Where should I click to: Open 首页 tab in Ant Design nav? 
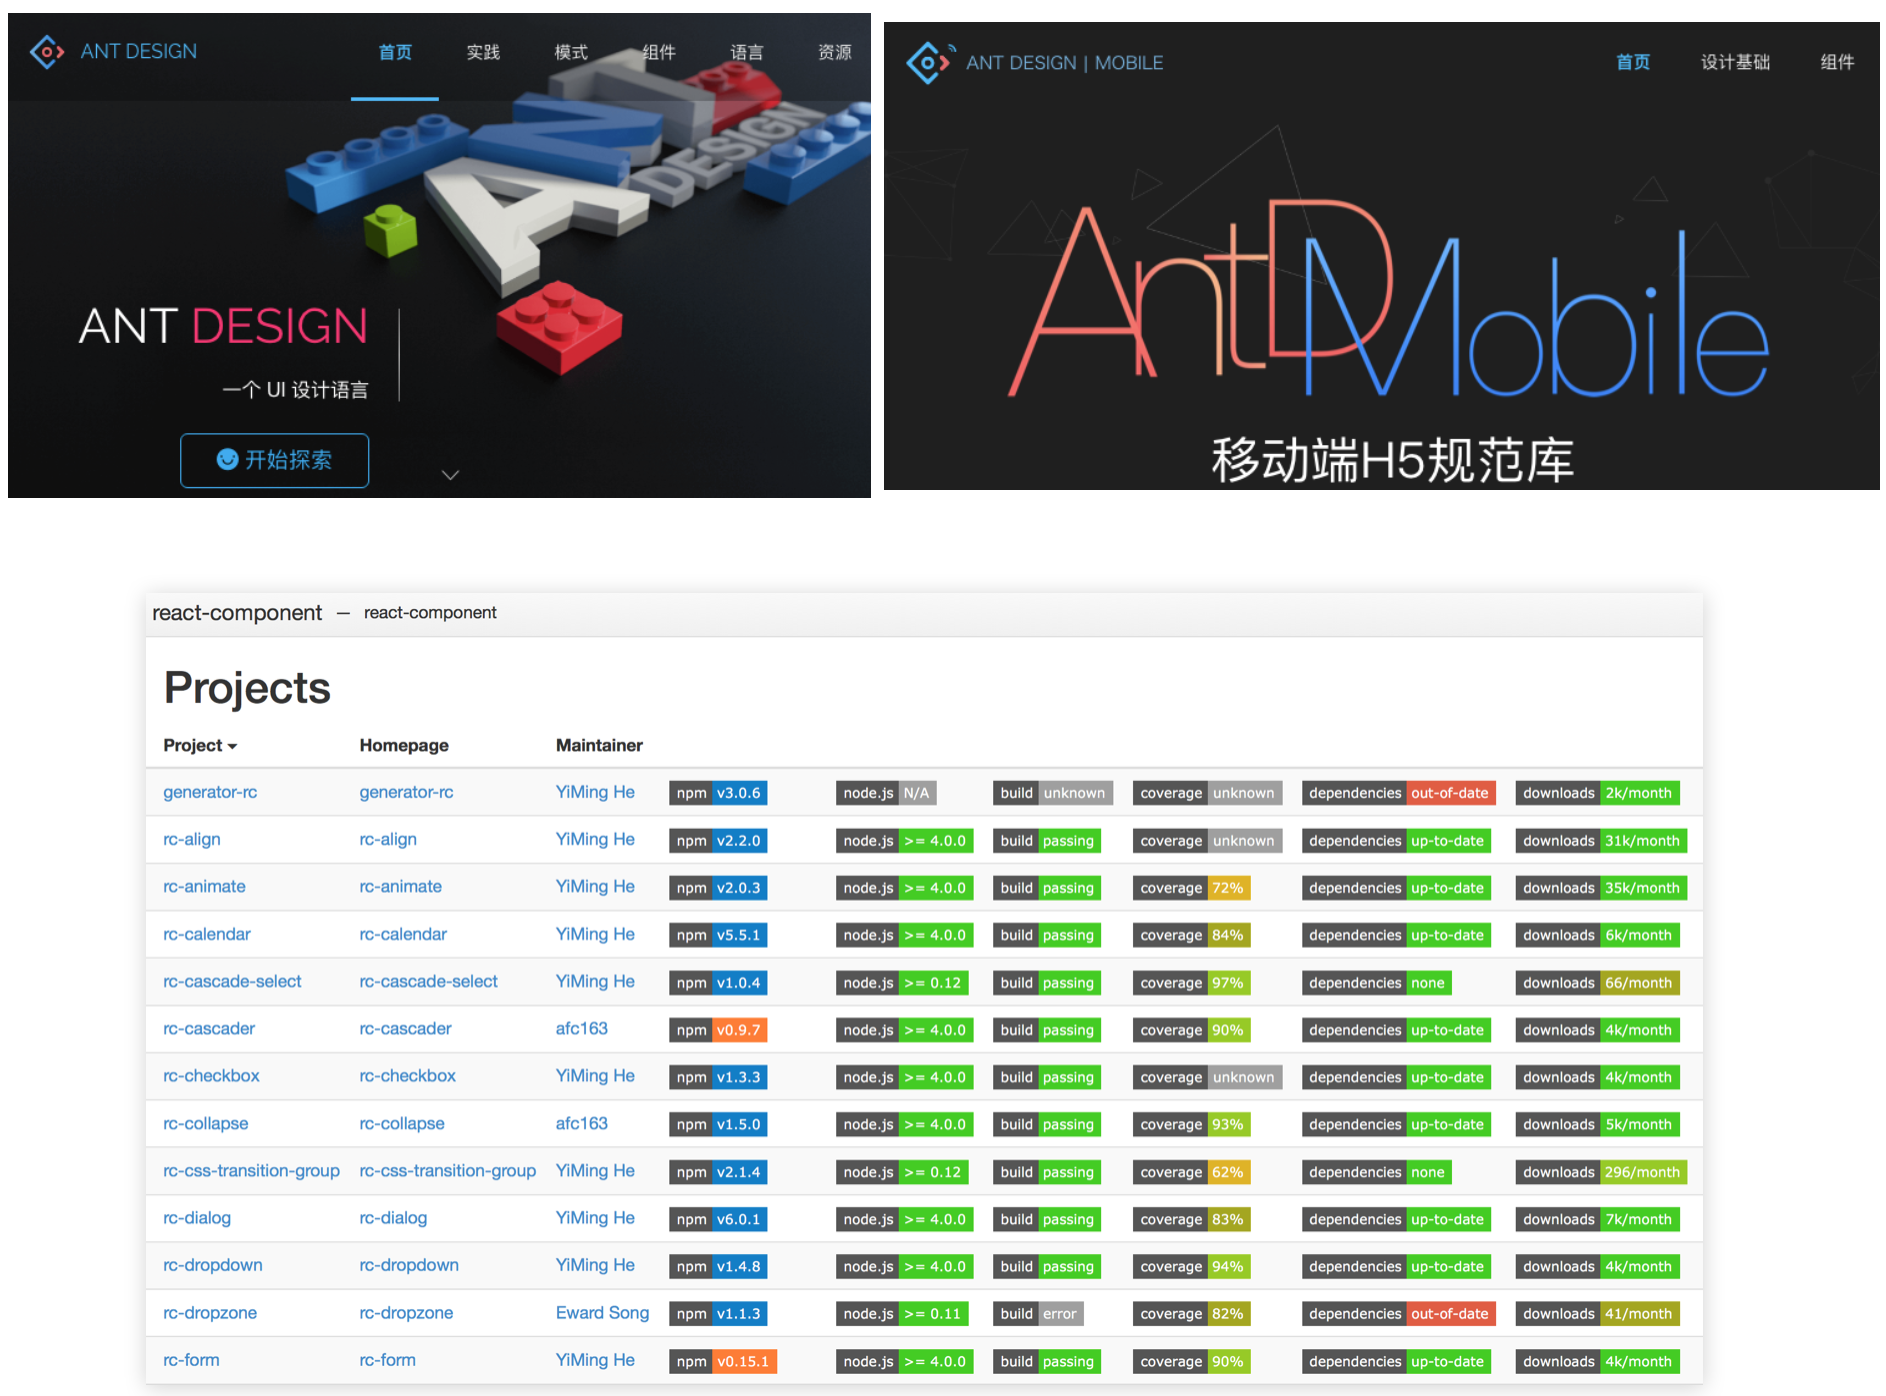(395, 52)
